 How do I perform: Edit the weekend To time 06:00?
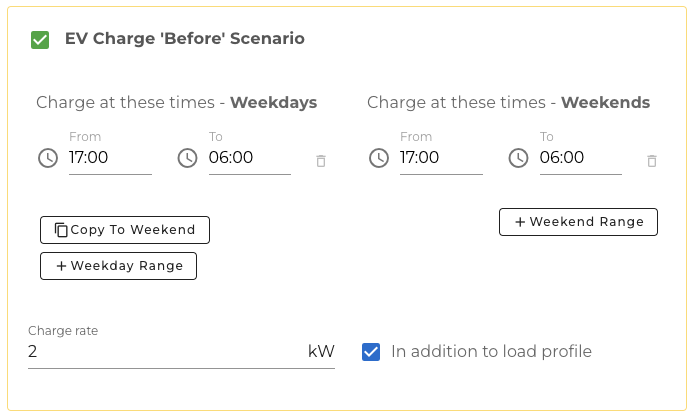point(581,158)
